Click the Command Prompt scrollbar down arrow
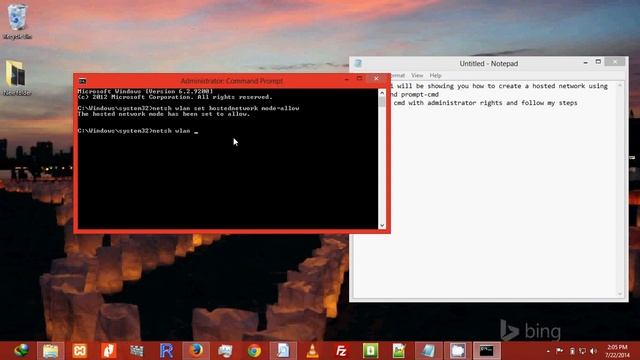 382,225
